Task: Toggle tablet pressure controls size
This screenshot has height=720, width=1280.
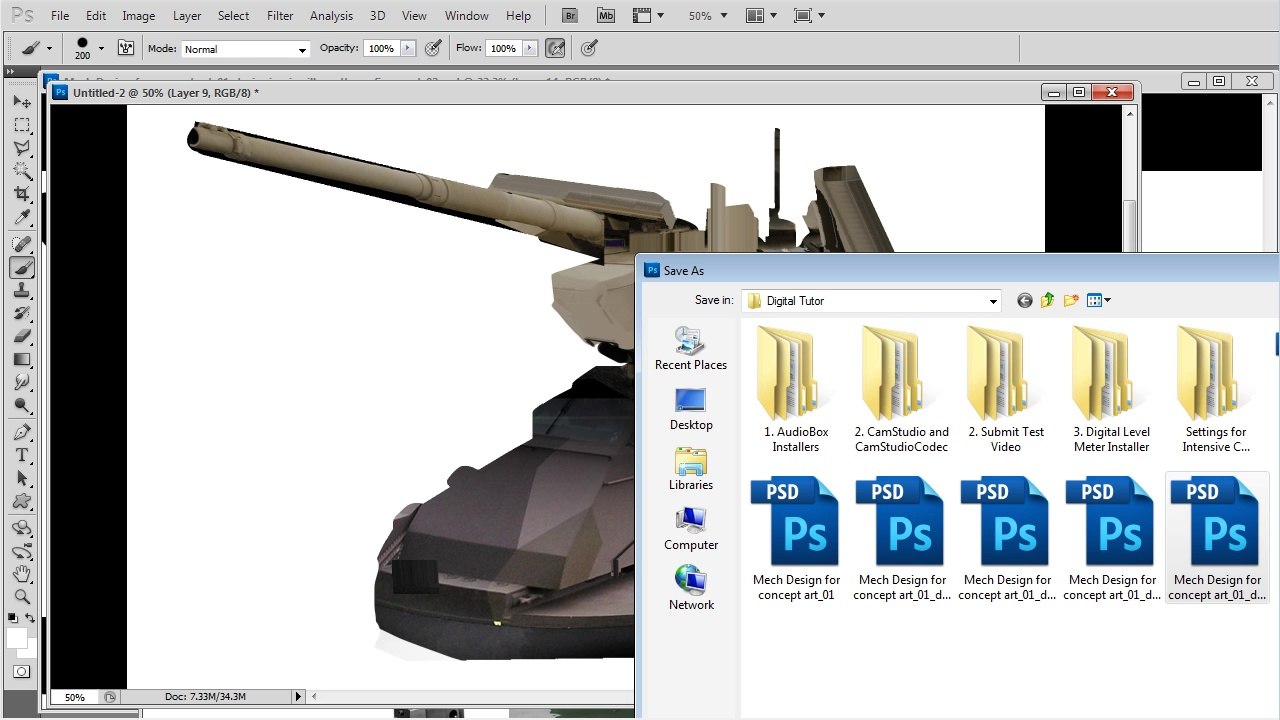Action: point(589,48)
